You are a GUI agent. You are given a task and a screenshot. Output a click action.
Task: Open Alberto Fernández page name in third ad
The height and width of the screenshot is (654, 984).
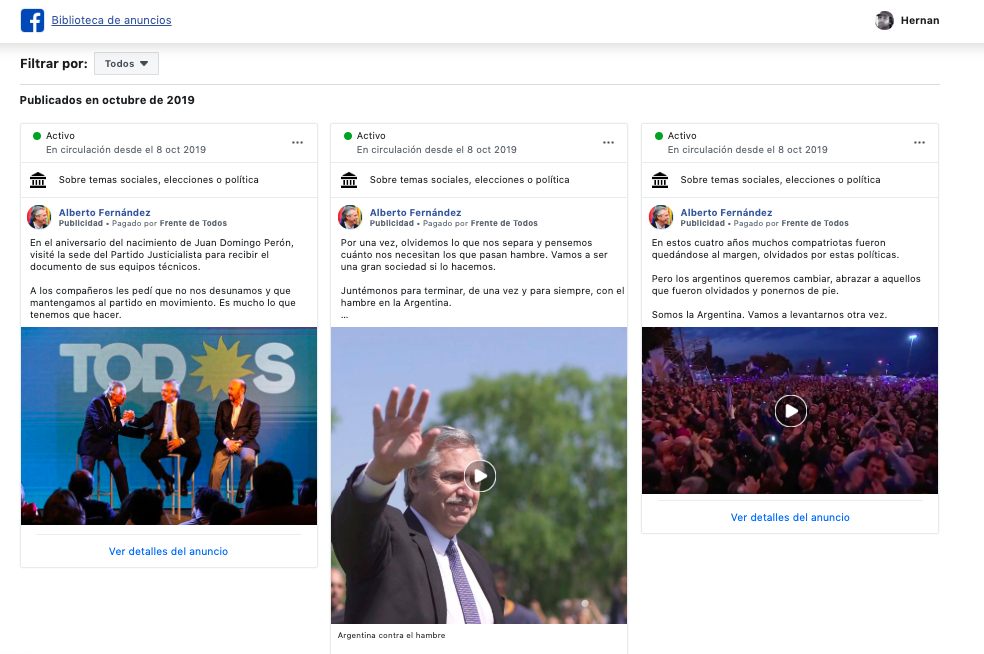click(x=726, y=212)
